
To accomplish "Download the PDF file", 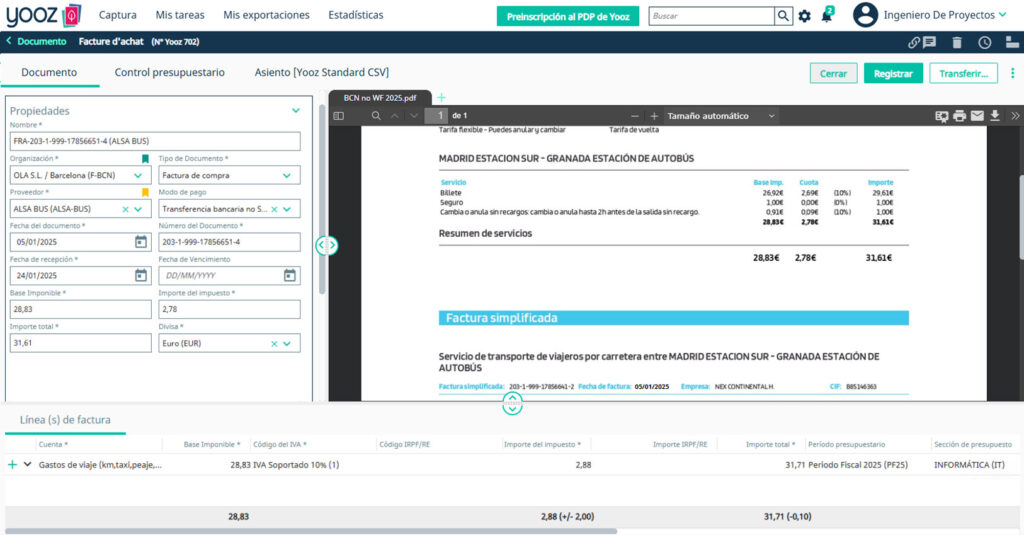I will click(x=995, y=116).
